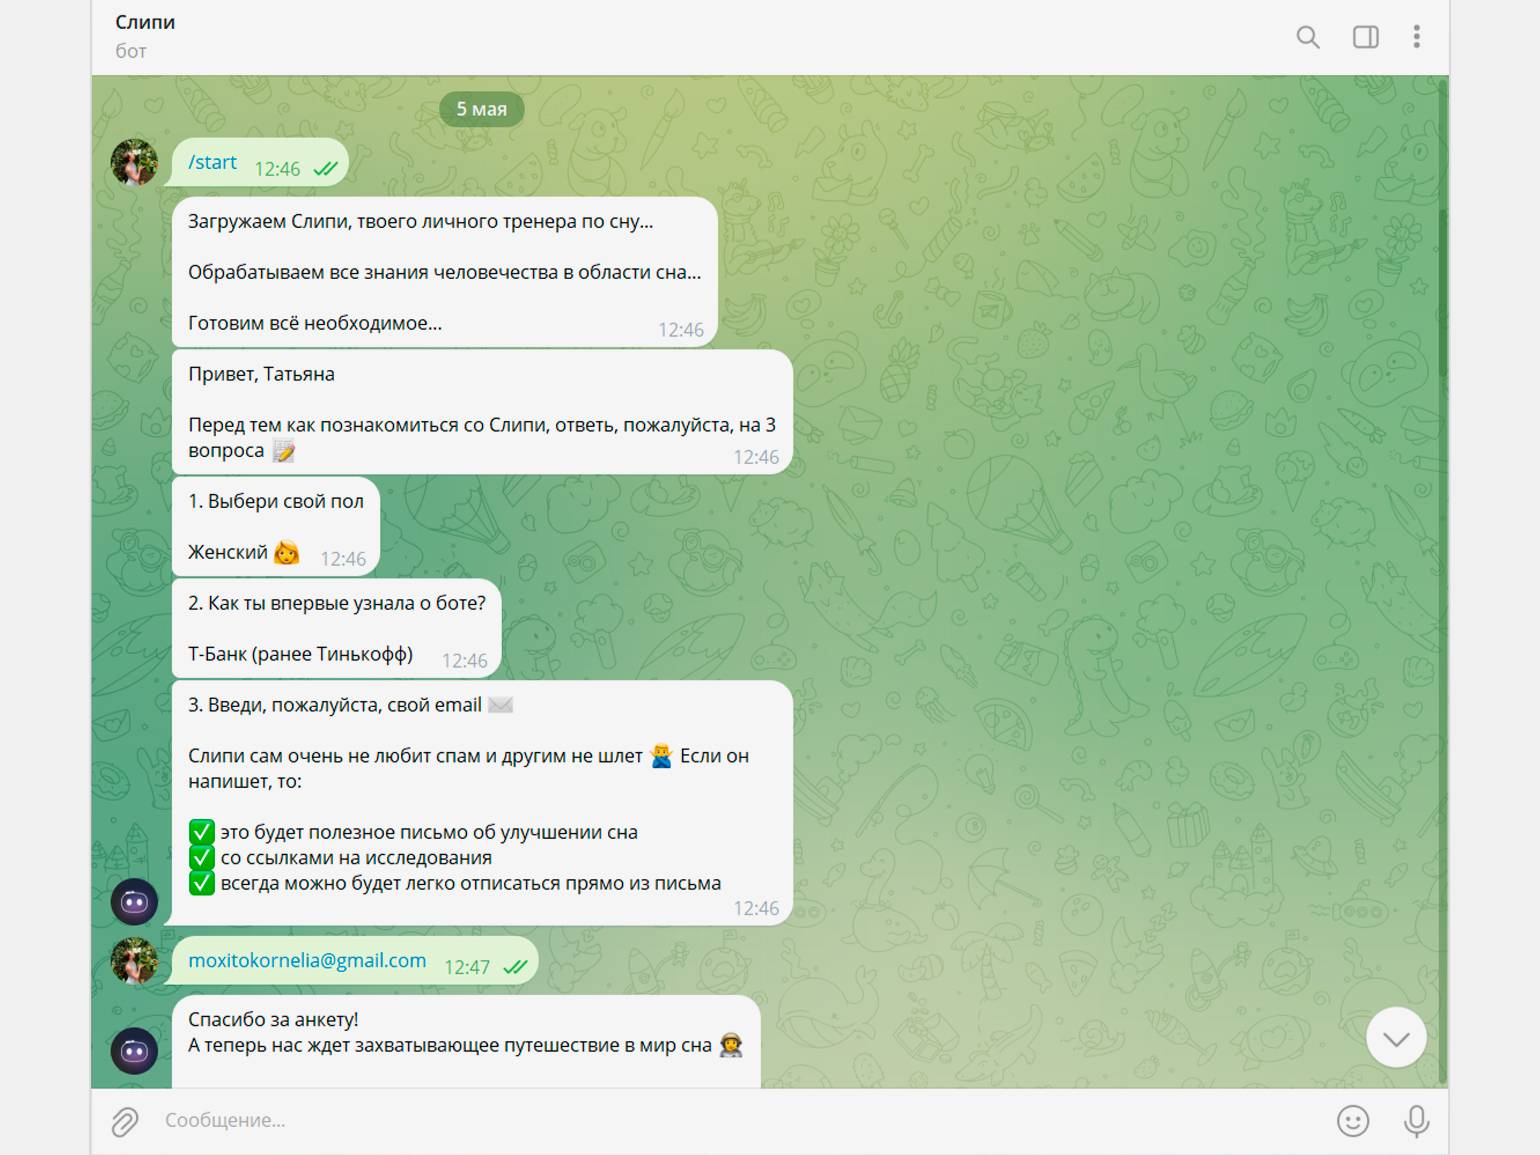Click the Женский answer message bubble
The image size is (1540, 1155).
click(276, 527)
